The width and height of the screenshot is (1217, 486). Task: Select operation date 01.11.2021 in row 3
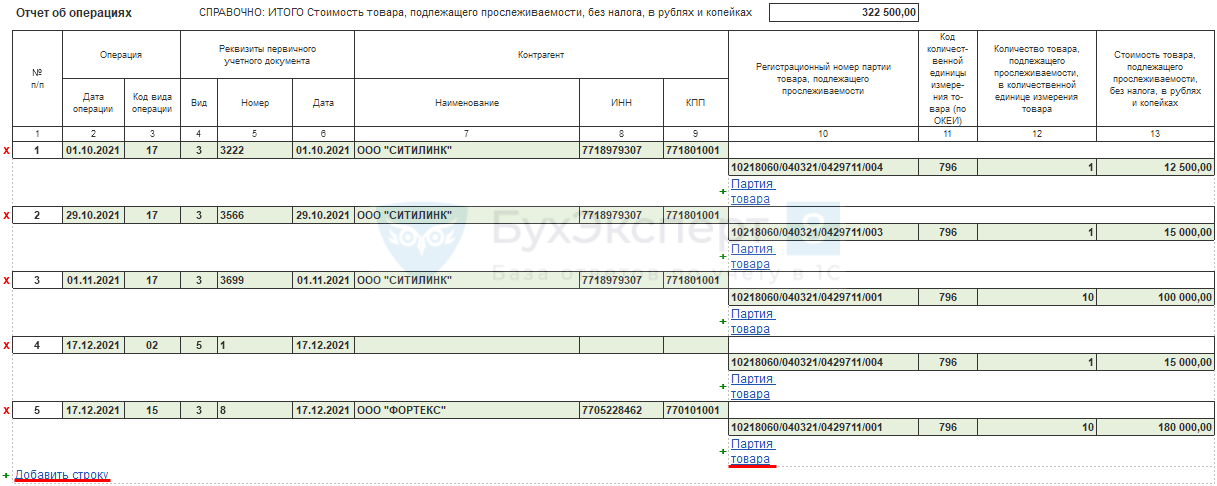coord(93,280)
